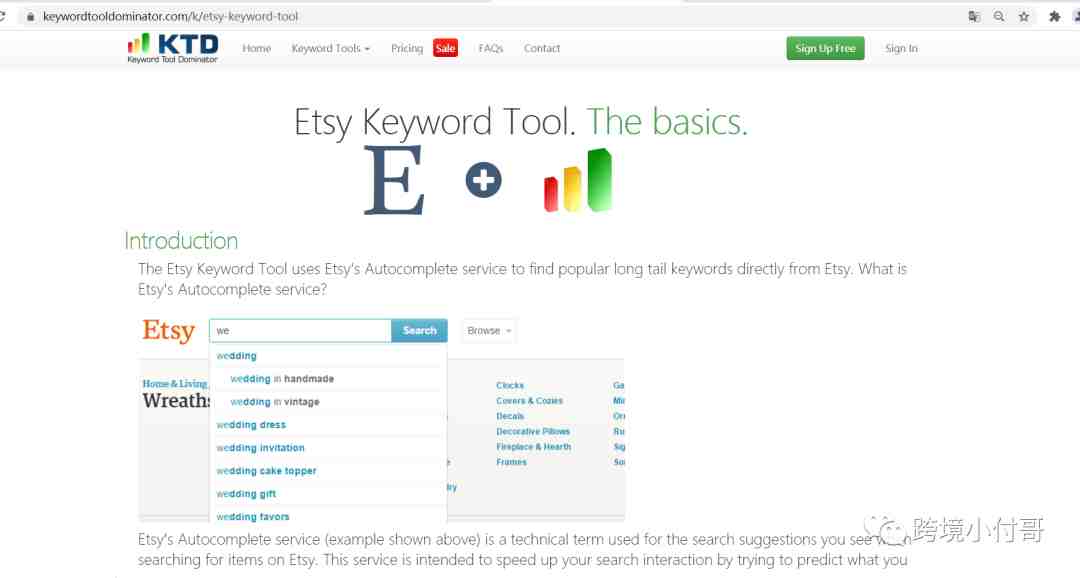Viewport: 1080px width, 578px height.
Task: Click the Introduction section heading
Action: (x=181, y=241)
